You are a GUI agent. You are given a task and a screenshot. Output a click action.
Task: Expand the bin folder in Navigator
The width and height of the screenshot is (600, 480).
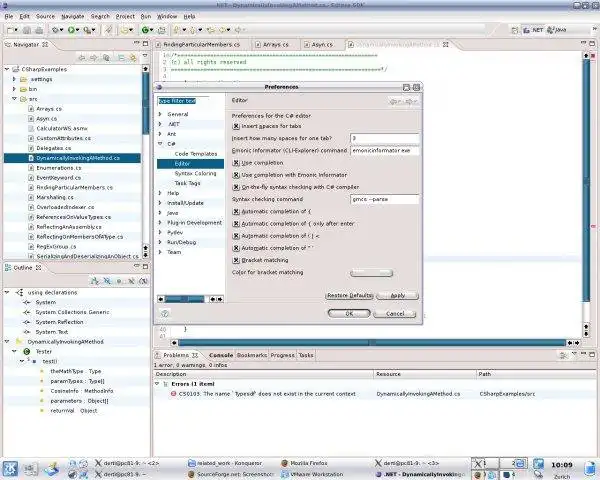(14, 89)
